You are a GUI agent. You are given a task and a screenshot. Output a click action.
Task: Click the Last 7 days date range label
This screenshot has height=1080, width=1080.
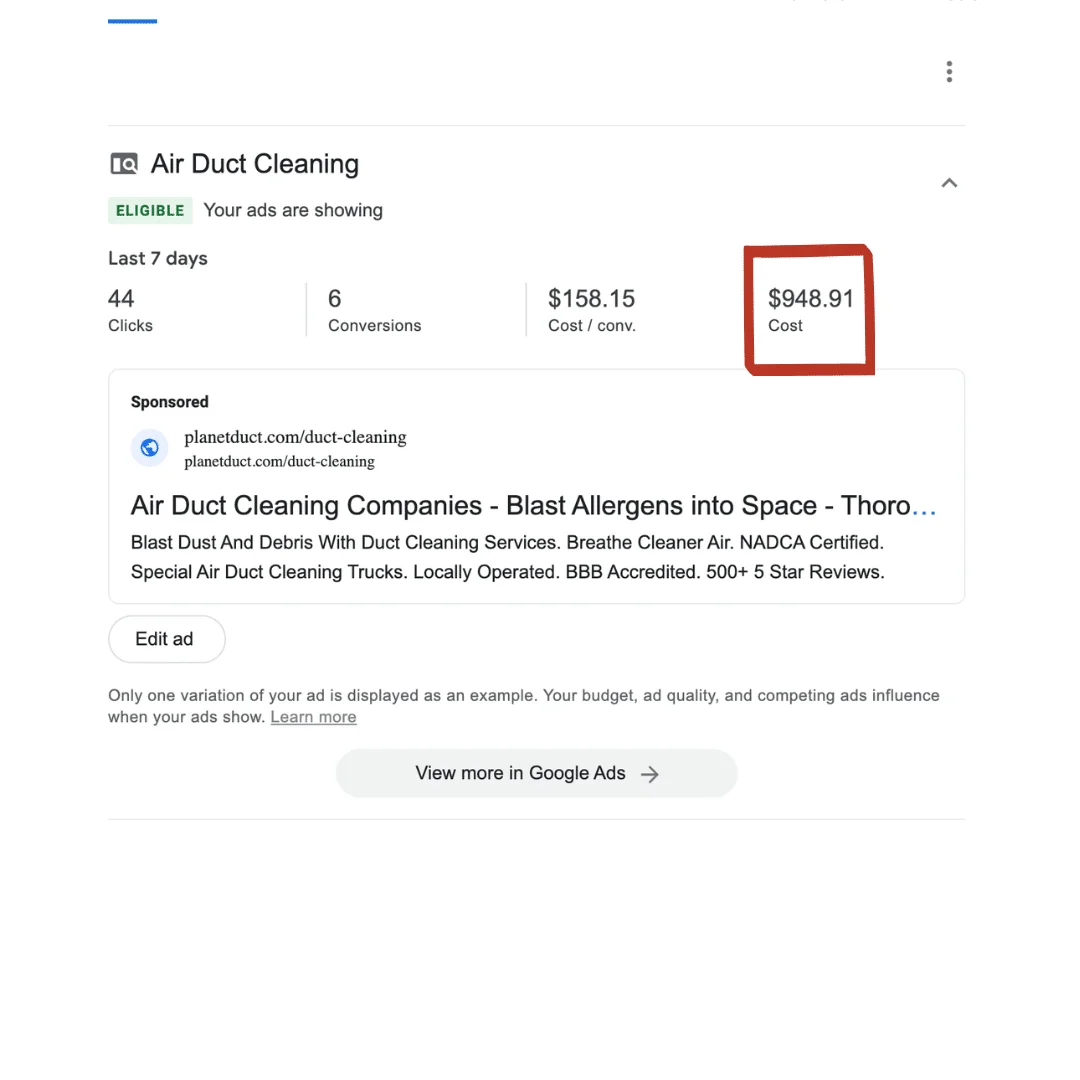pyautogui.click(x=158, y=258)
